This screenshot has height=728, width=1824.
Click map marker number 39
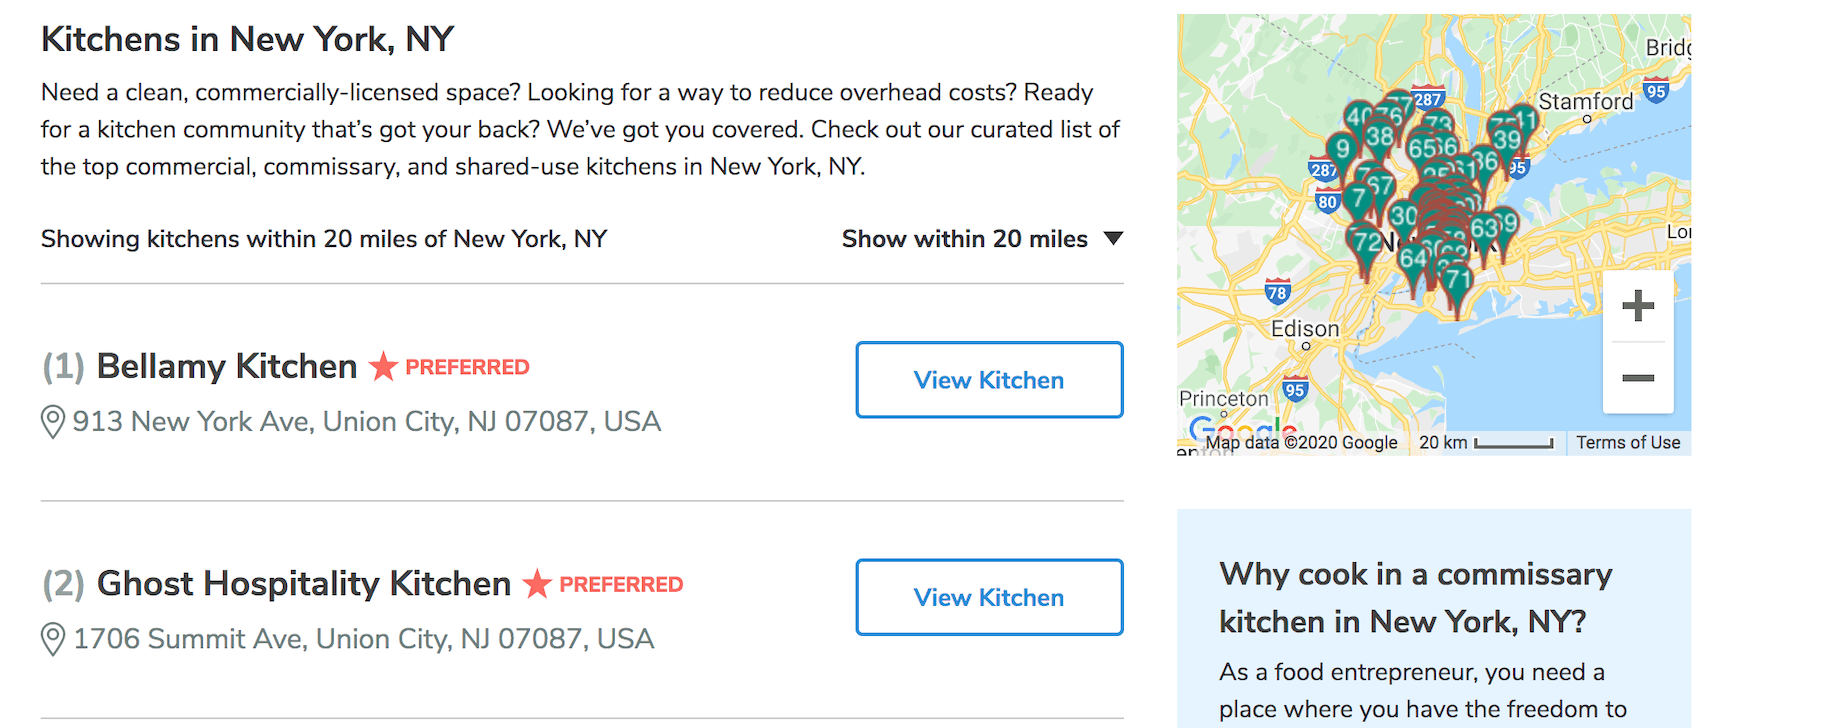point(1506,141)
